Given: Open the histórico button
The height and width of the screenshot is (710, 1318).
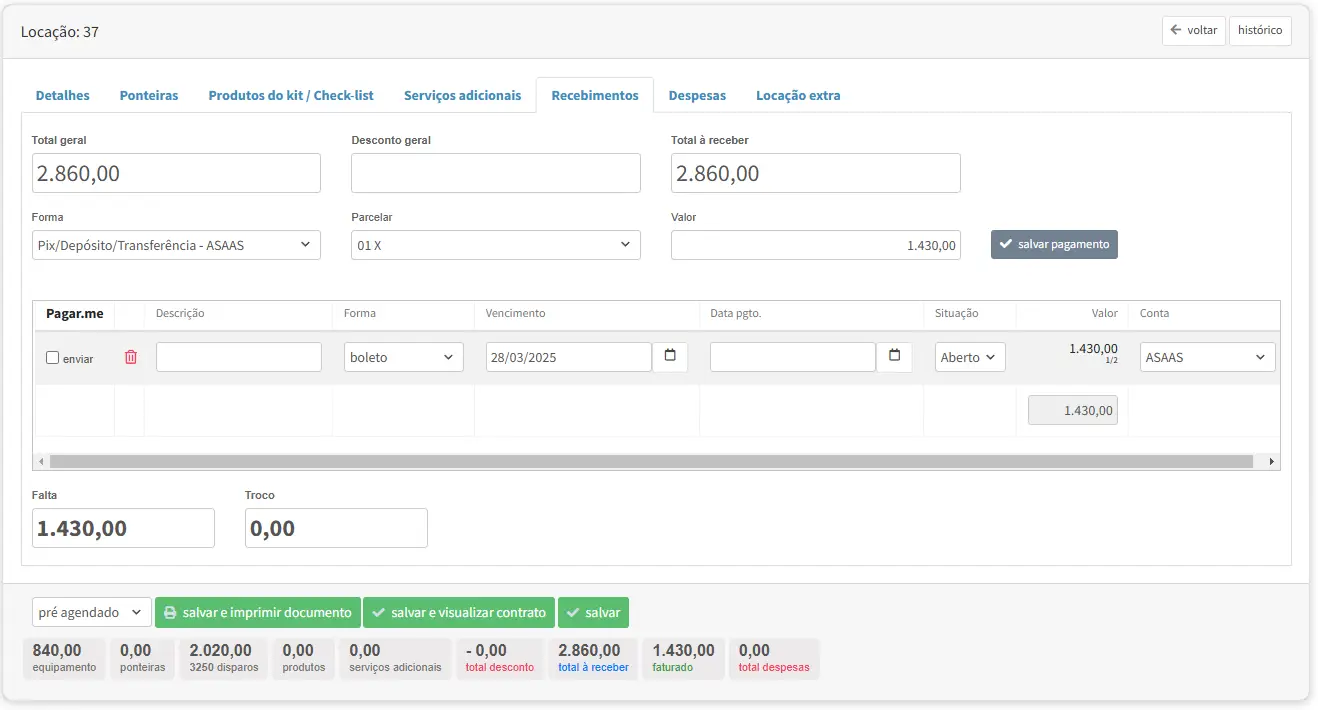Looking at the screenshot, I should (1259, 31).
